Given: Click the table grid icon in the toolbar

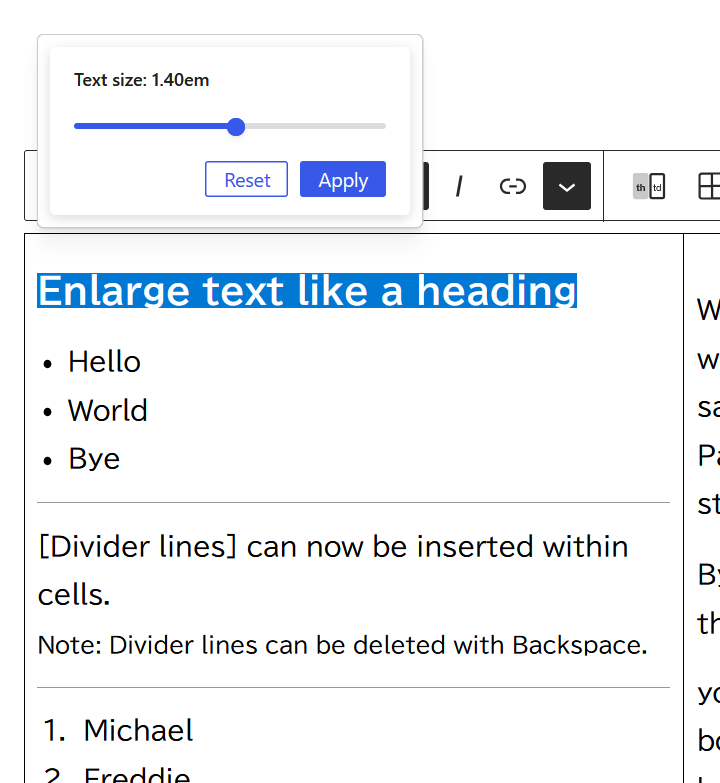Looking at the screenshot, I should 709,186.
